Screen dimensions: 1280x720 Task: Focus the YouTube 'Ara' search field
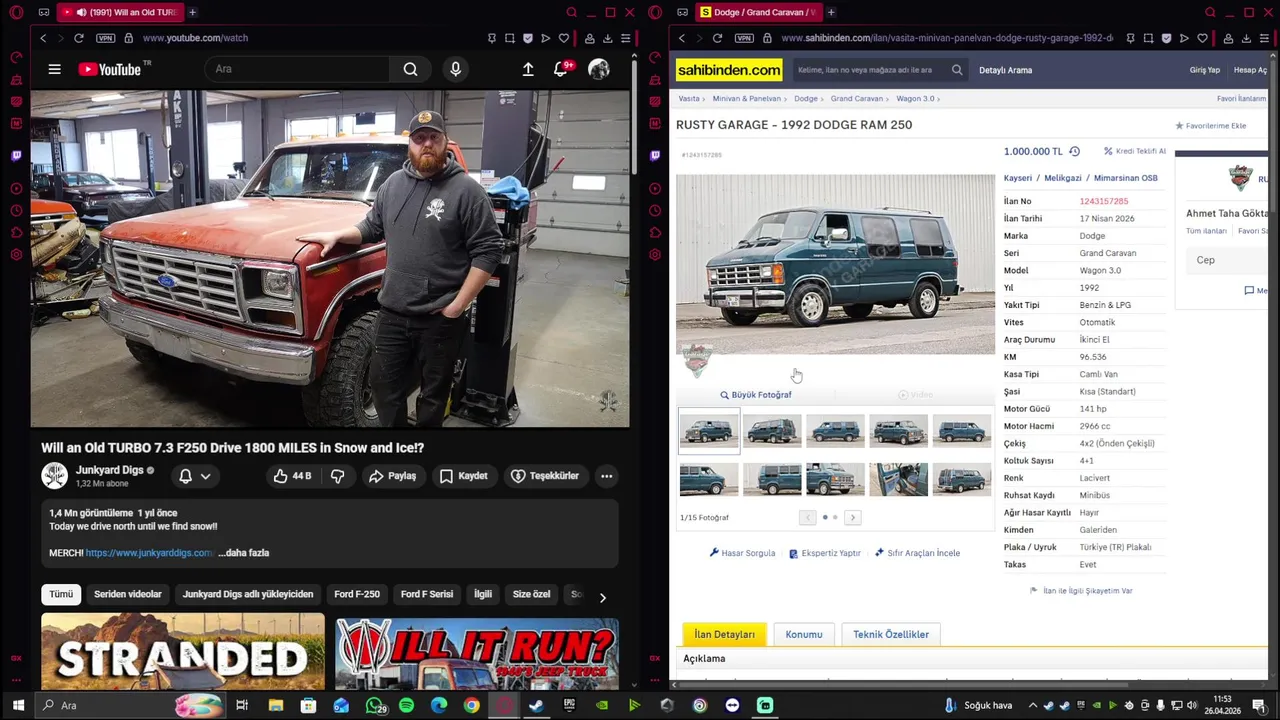[298, 69]
